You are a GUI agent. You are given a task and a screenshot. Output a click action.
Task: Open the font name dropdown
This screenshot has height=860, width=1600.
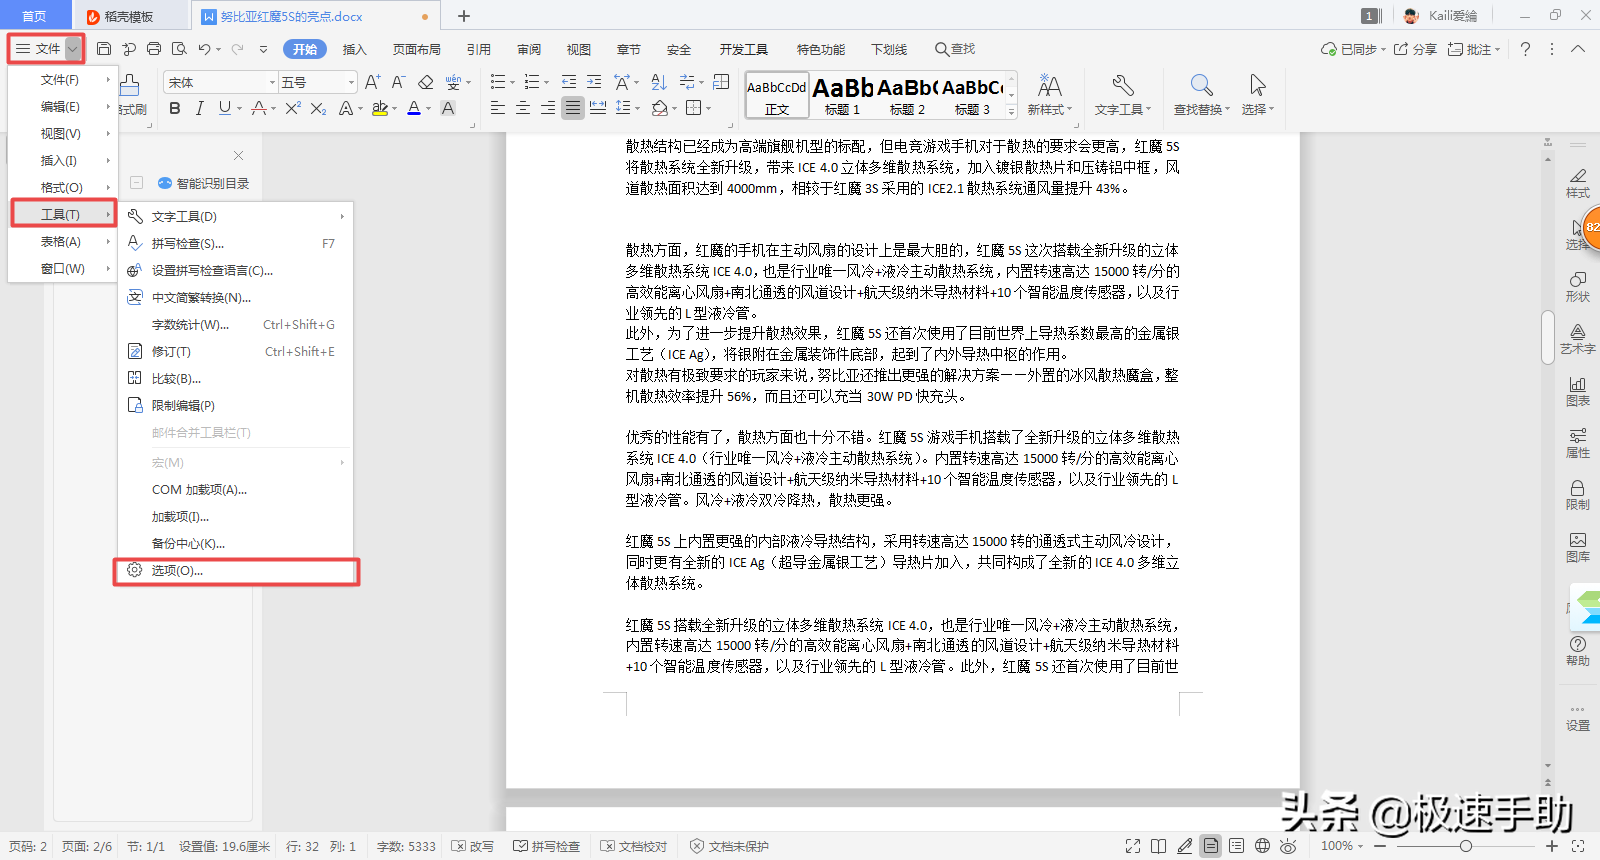(272, 82)
